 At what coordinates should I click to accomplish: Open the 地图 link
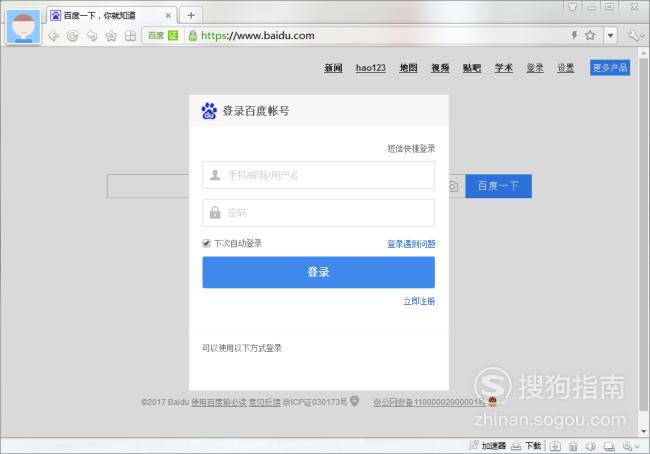coord(408,68)
